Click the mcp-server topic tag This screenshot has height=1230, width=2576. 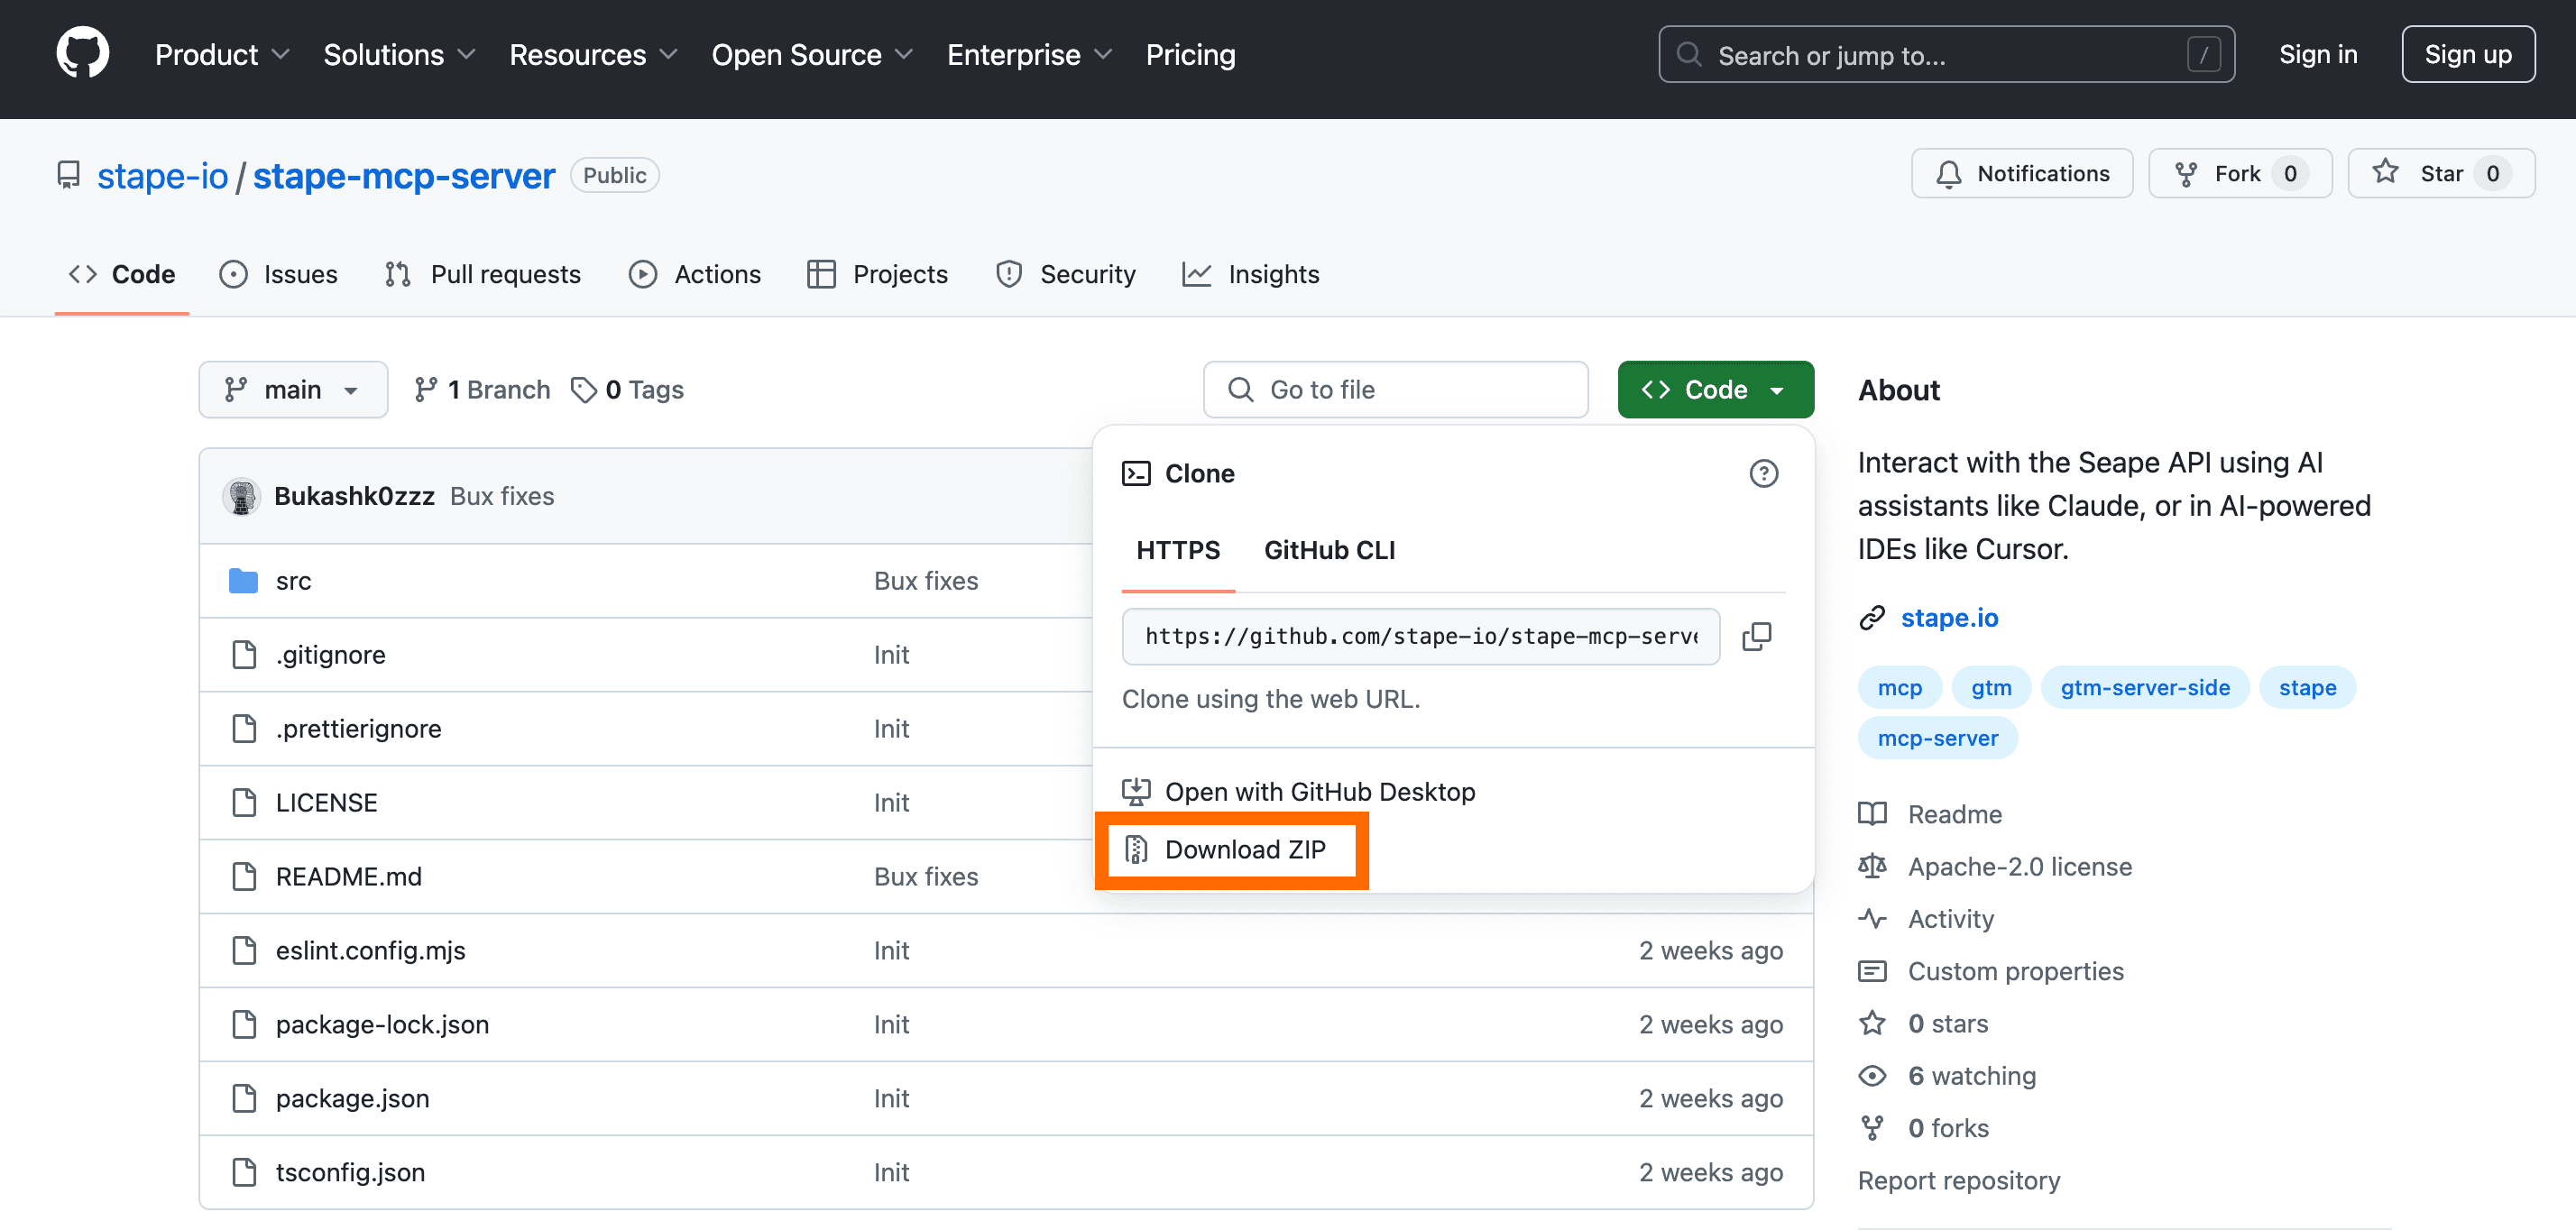coord(1937,739)
